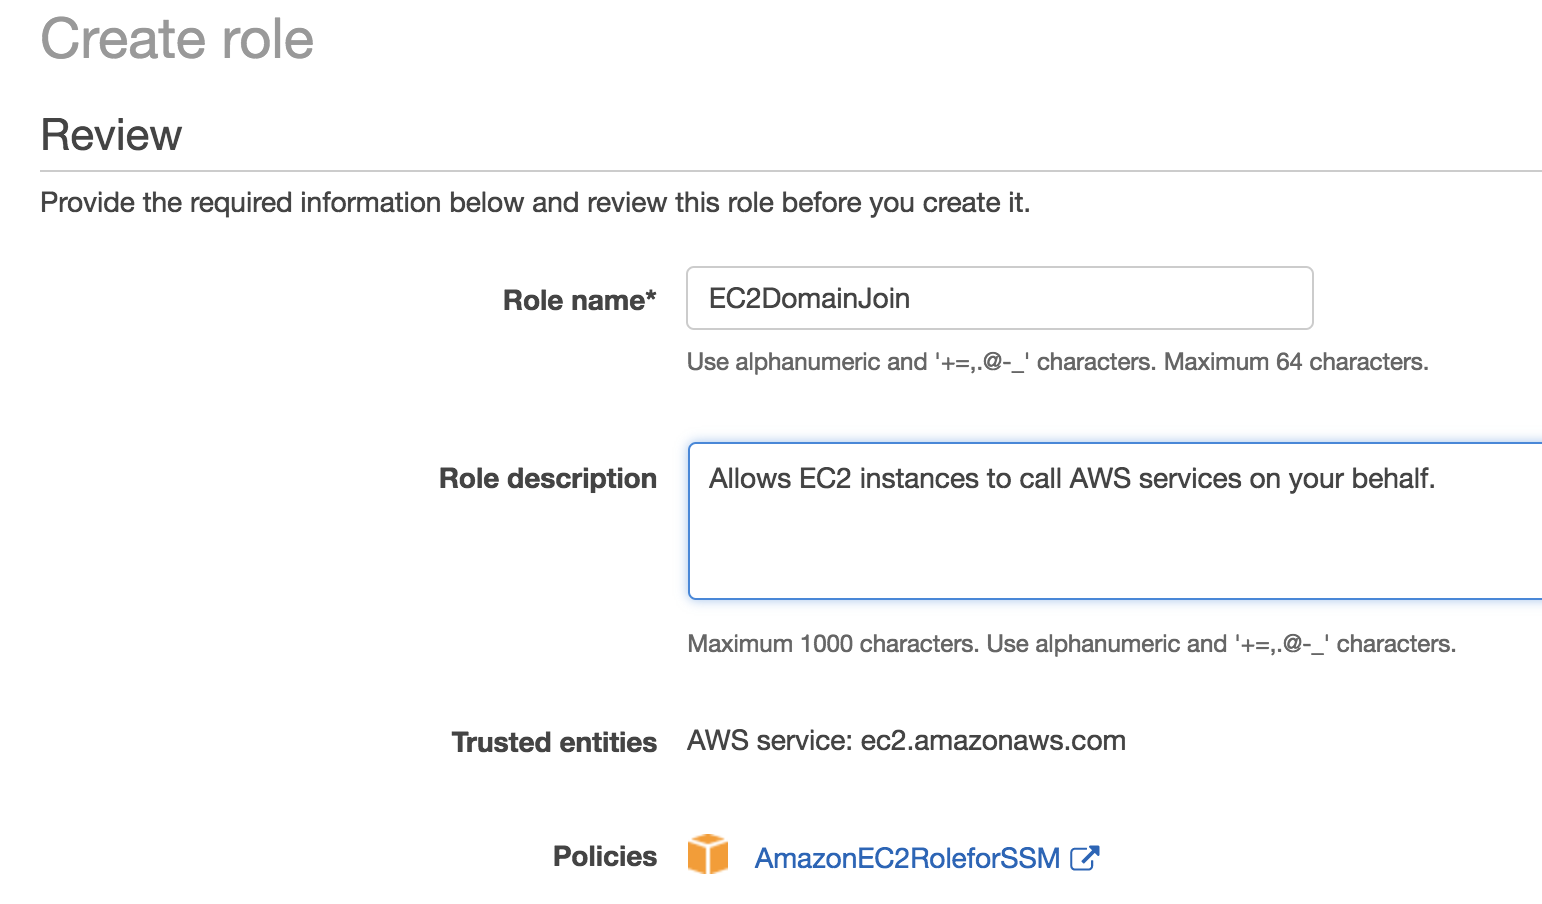The width and height of the screenshot is (1542, 904).
Task: Open the external link icon beside AmazonEC2RoleforSSM
Action: [x=1084, y=858]
